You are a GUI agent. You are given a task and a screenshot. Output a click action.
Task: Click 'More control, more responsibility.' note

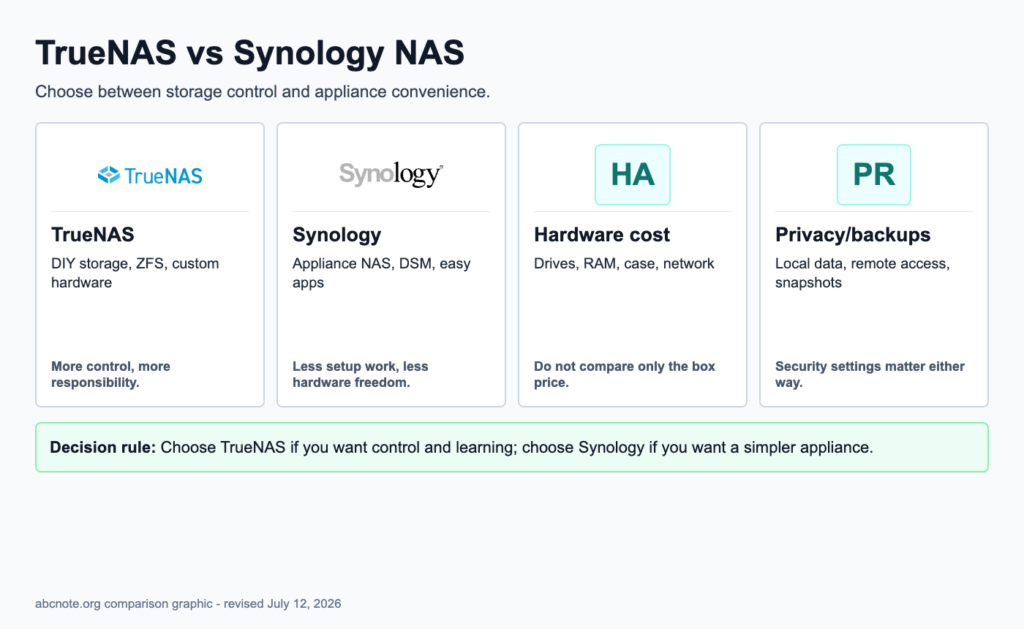point(110,374)
